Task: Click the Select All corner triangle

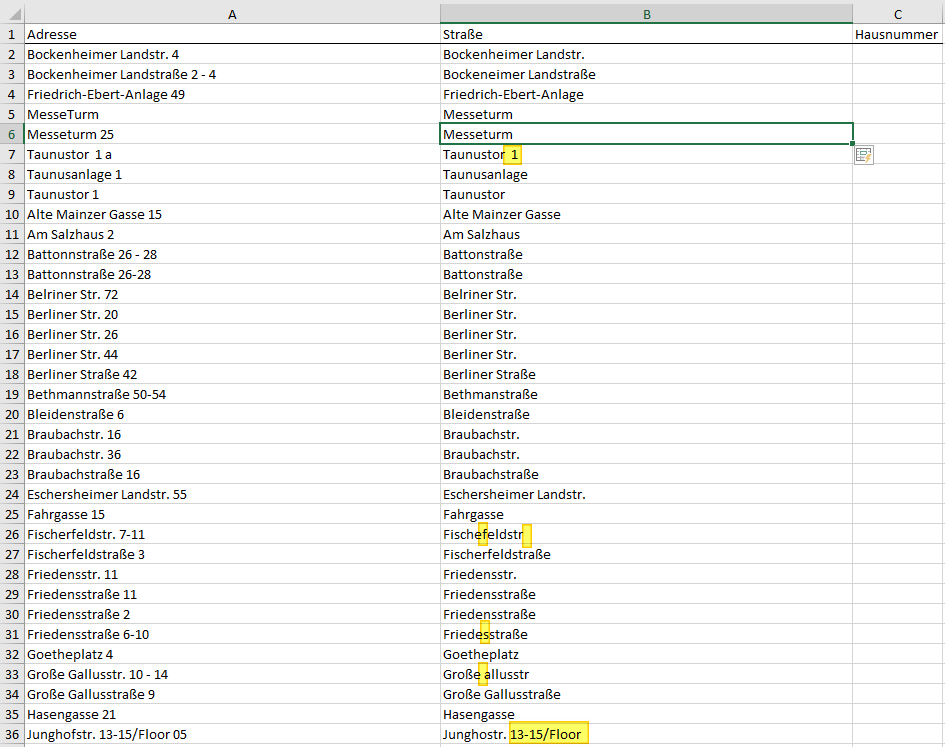Action: 12,14
